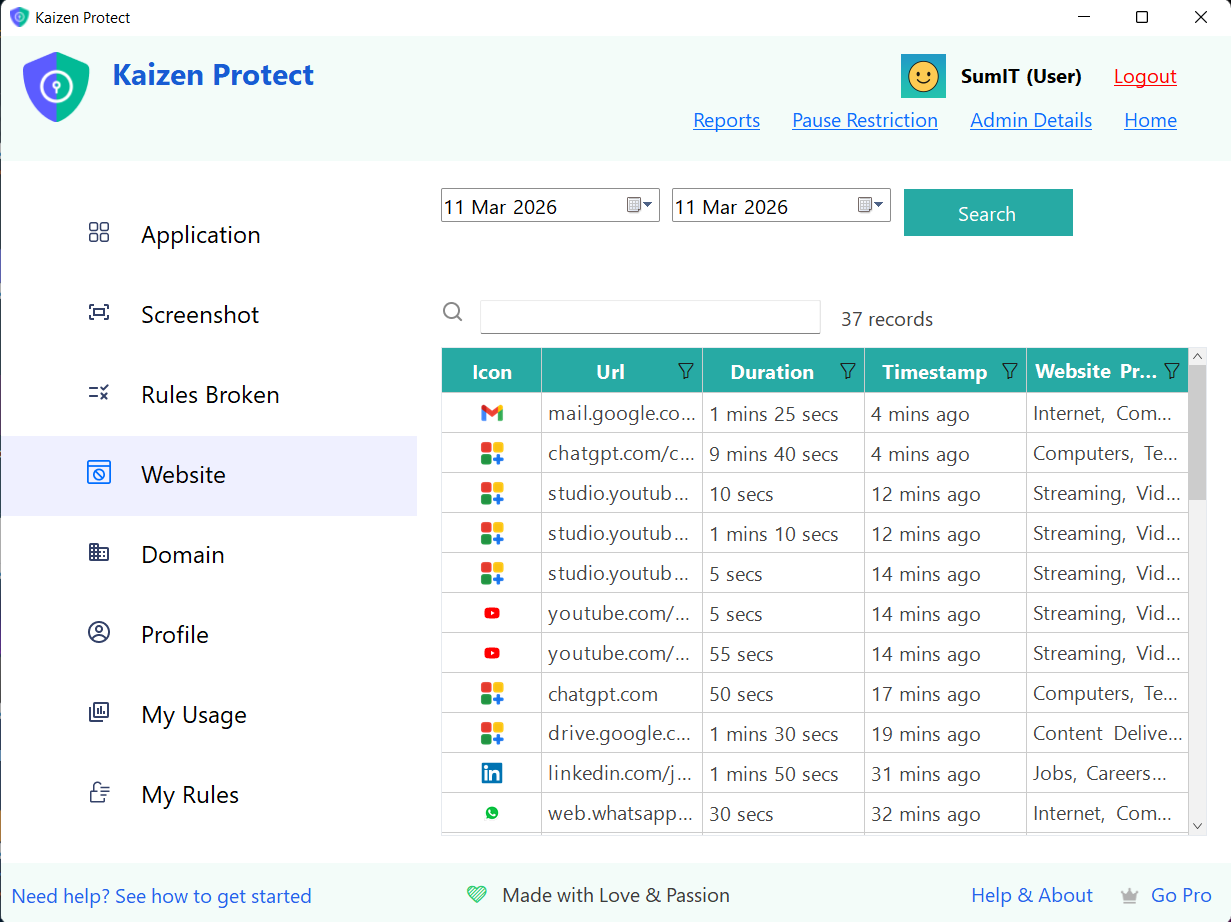Open My Usage using its icon
The width and height of the screenshot is (1231, 922).
[x=99, y=712]
